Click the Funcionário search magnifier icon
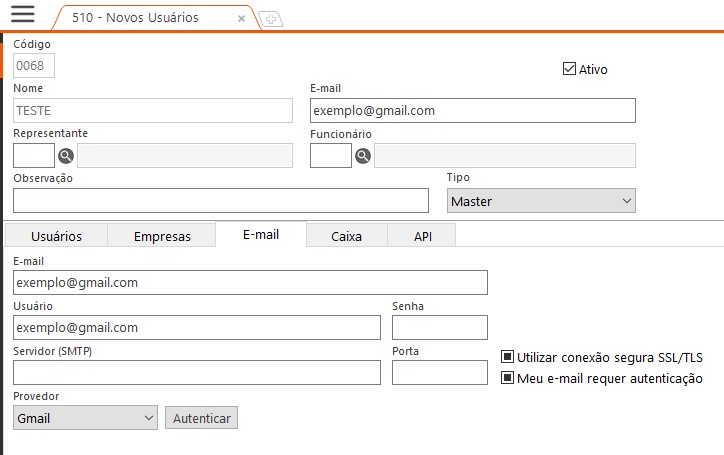Image resolution: width=724 pixels, height=455 pixels. tap(363, 155)
